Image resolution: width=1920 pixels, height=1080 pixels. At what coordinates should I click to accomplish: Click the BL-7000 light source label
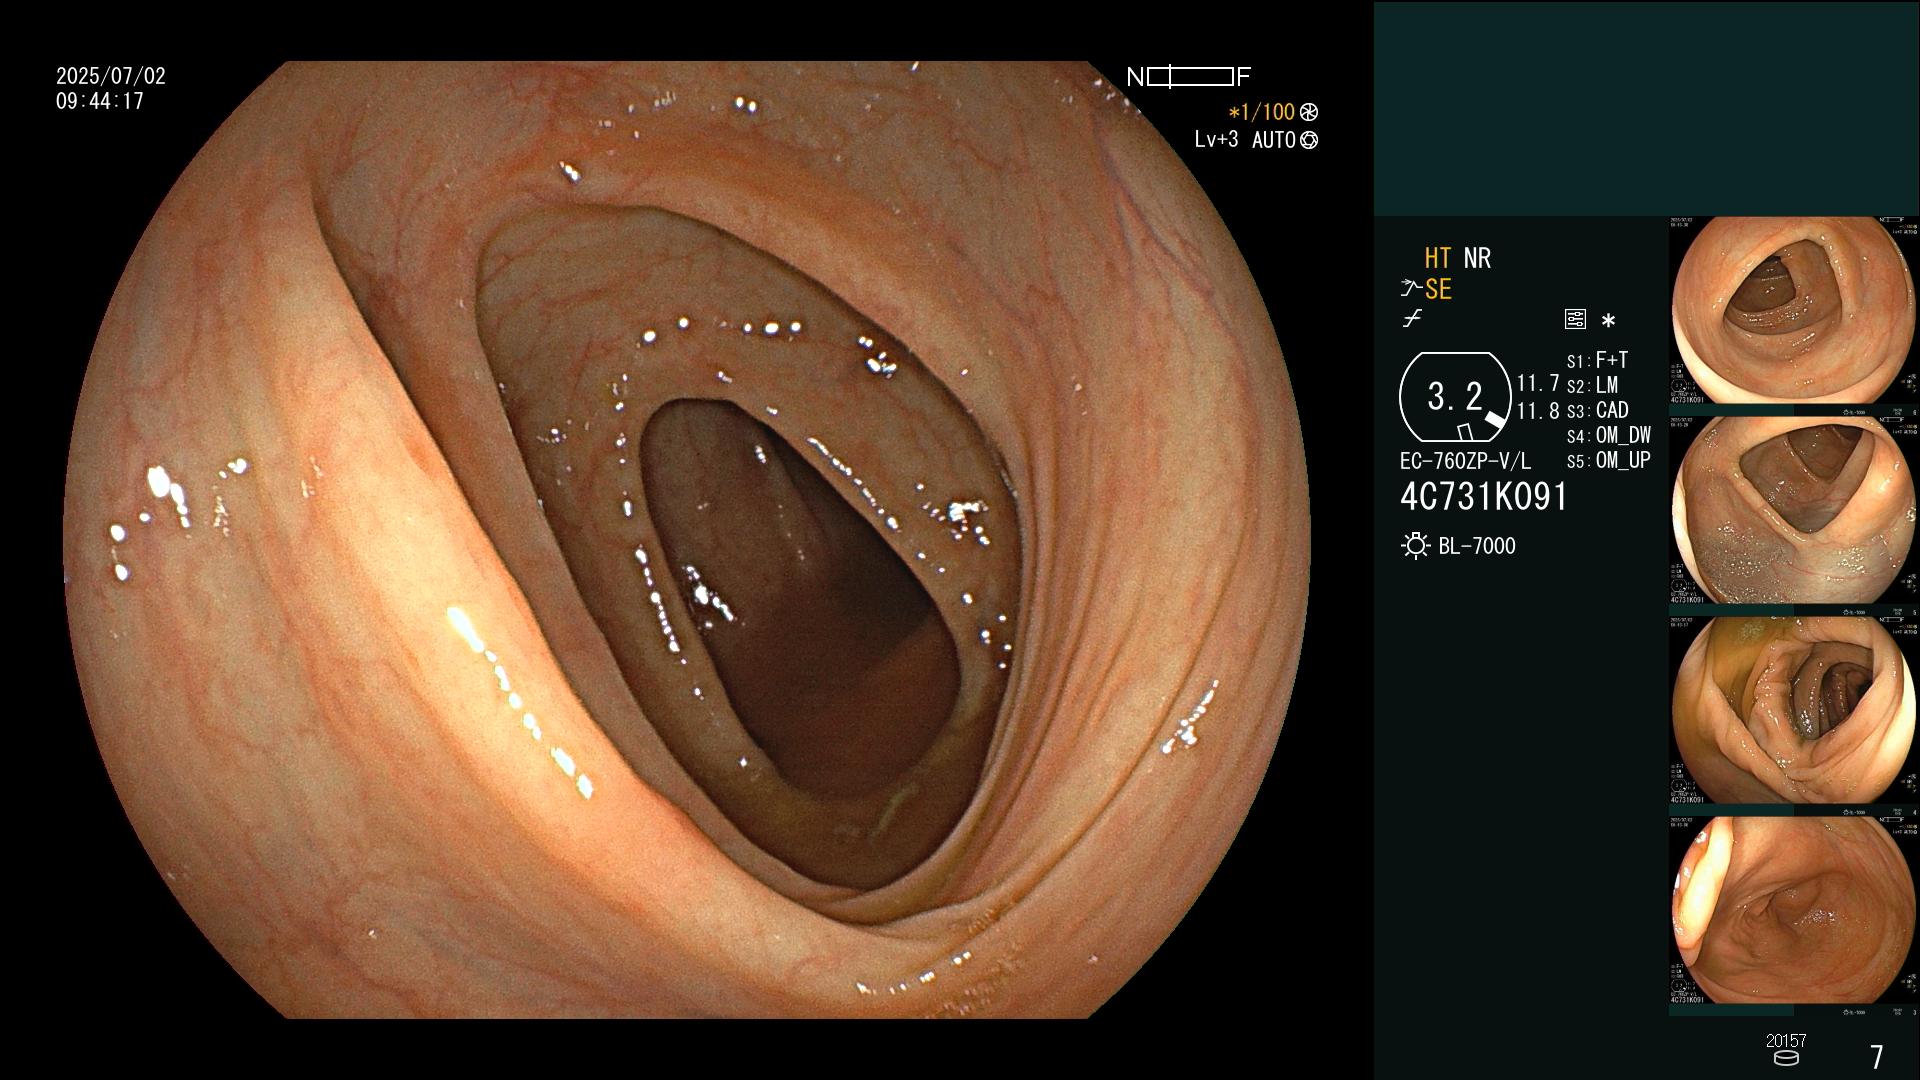click(x=1477, y=546)
